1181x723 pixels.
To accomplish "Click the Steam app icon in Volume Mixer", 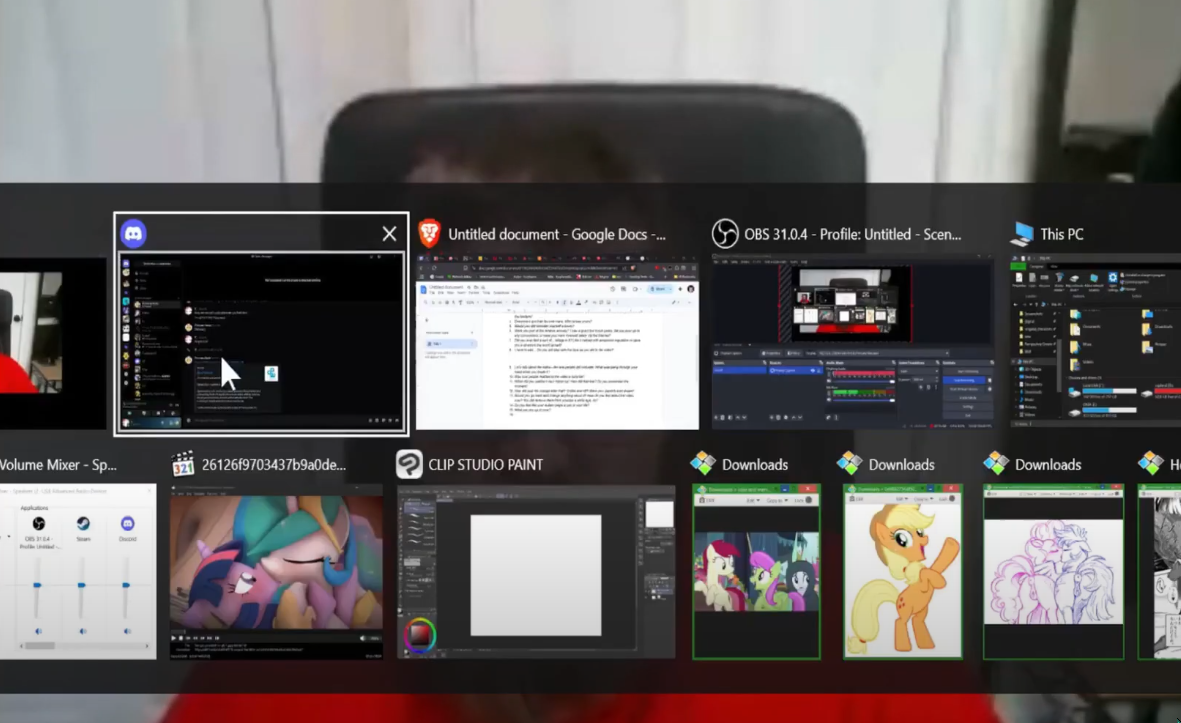I will click(x=83, y=523).
